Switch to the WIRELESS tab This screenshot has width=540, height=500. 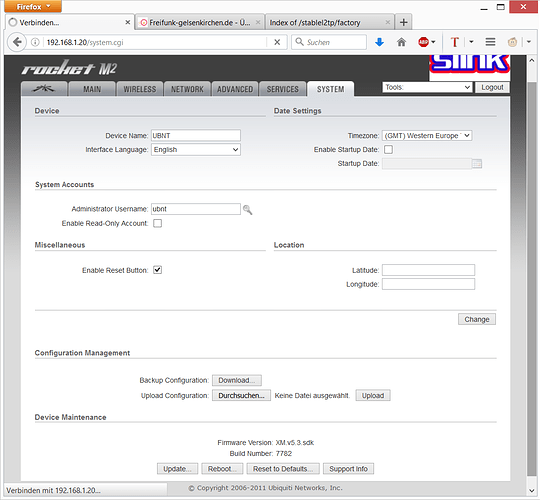[x=139, y=89]
